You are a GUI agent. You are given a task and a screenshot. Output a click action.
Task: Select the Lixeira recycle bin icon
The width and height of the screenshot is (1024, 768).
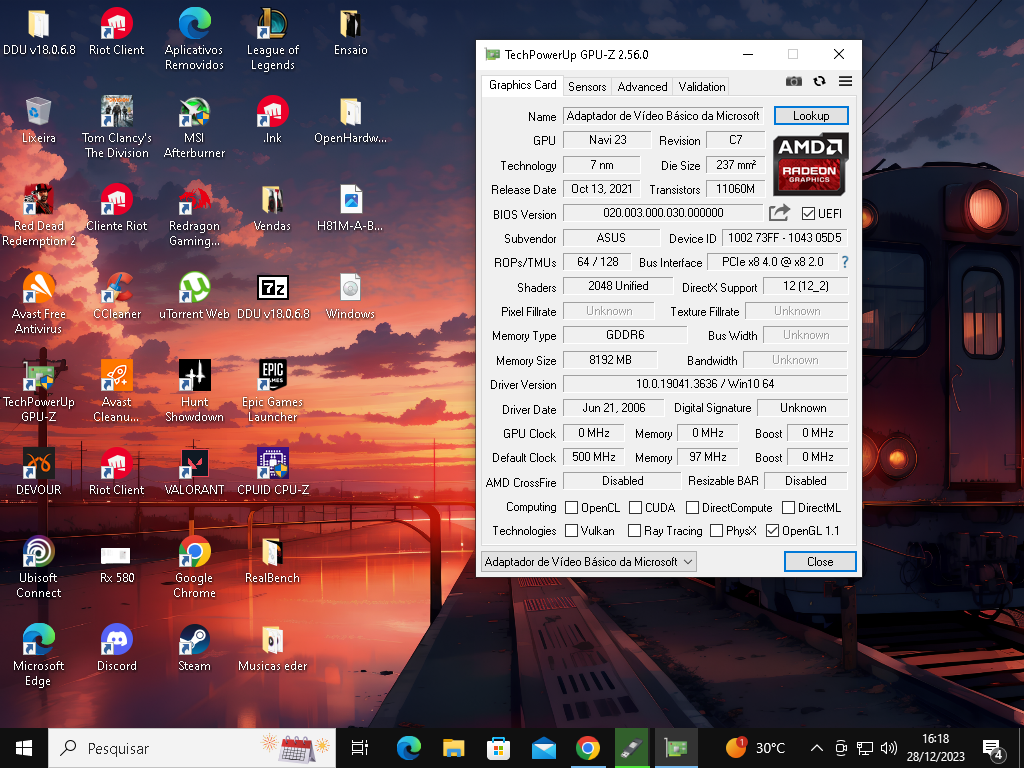pos(39,120)
